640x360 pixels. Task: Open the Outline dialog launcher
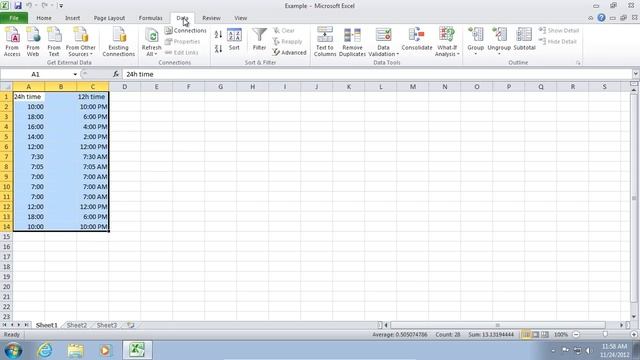click(578, 63)
